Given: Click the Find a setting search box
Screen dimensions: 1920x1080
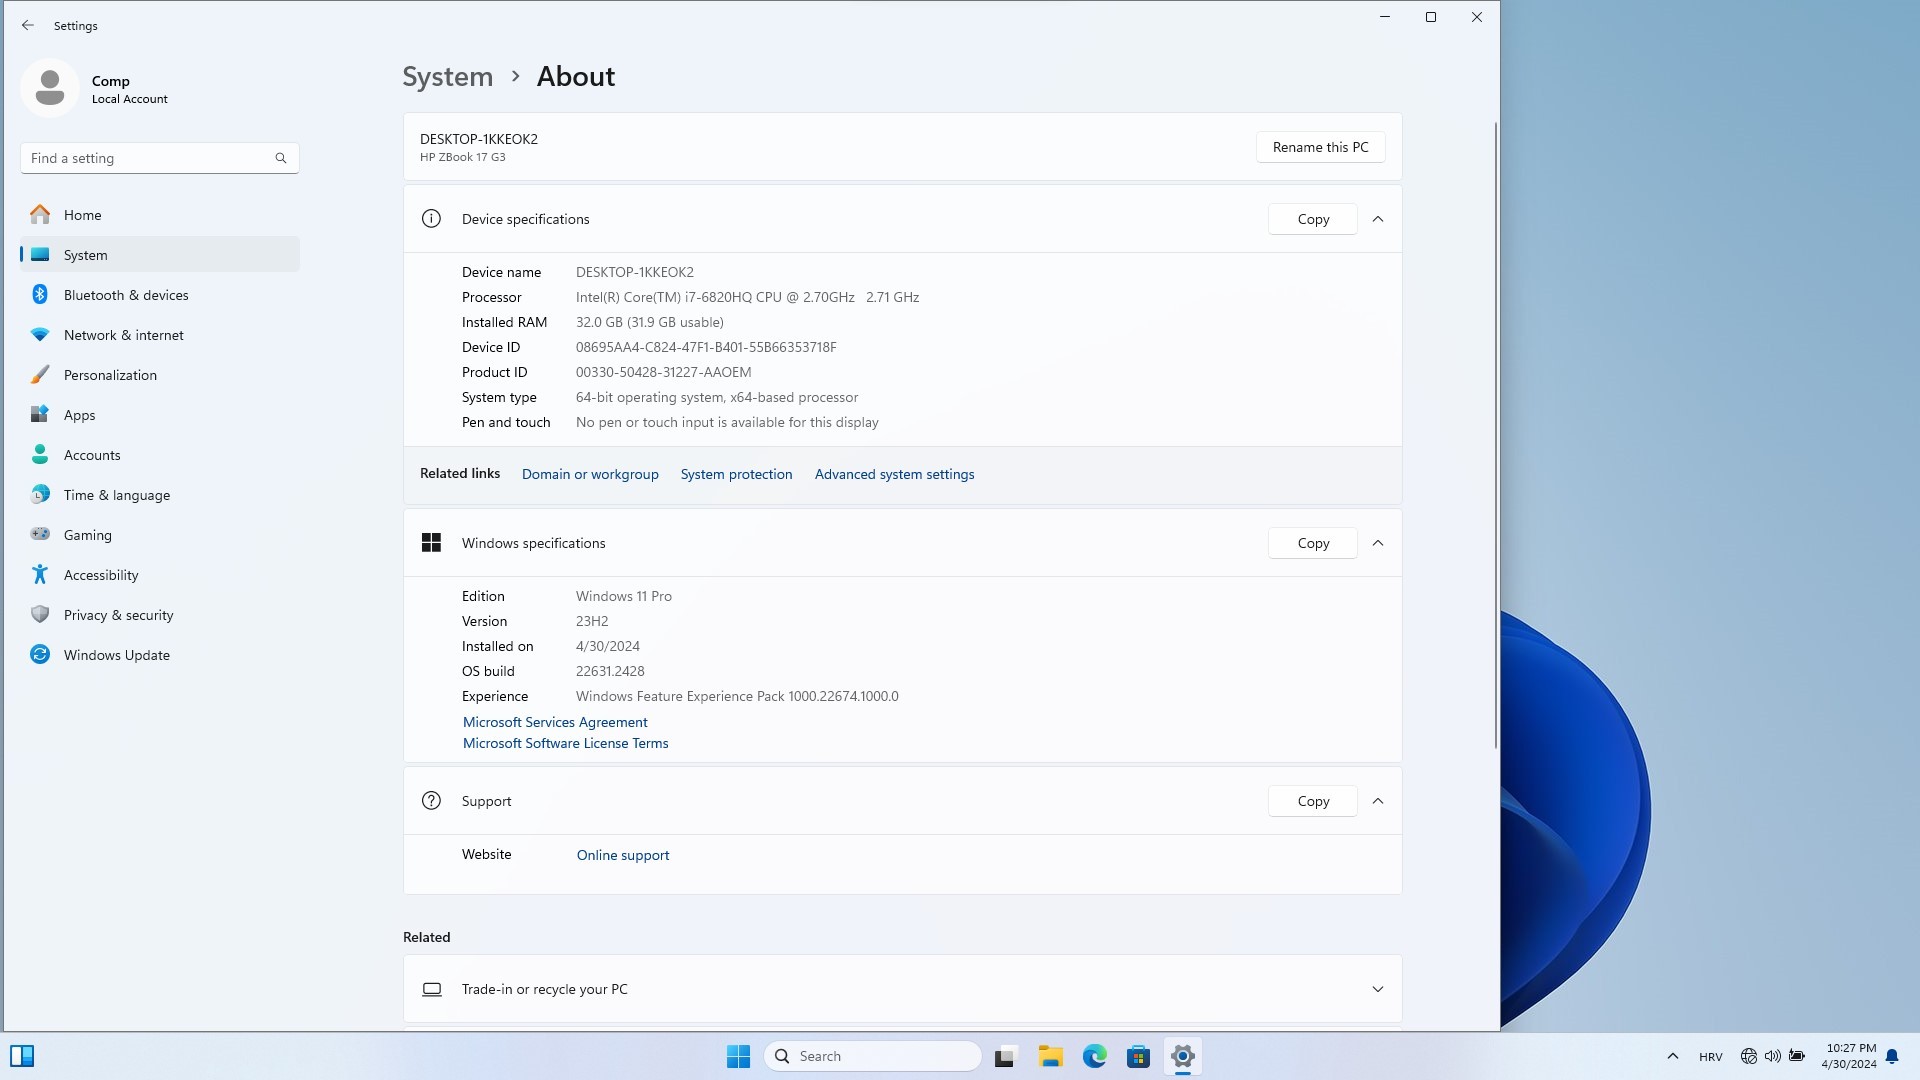Looking at the screenshot, I should [x=160, y=158].
